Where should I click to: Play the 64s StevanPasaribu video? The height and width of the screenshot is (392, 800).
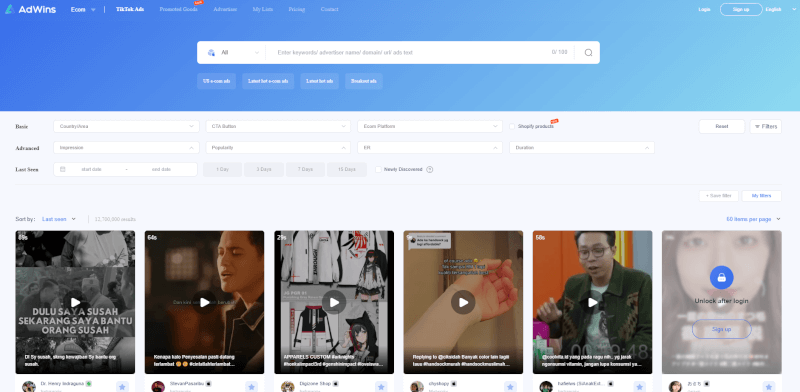click(205, 302)
